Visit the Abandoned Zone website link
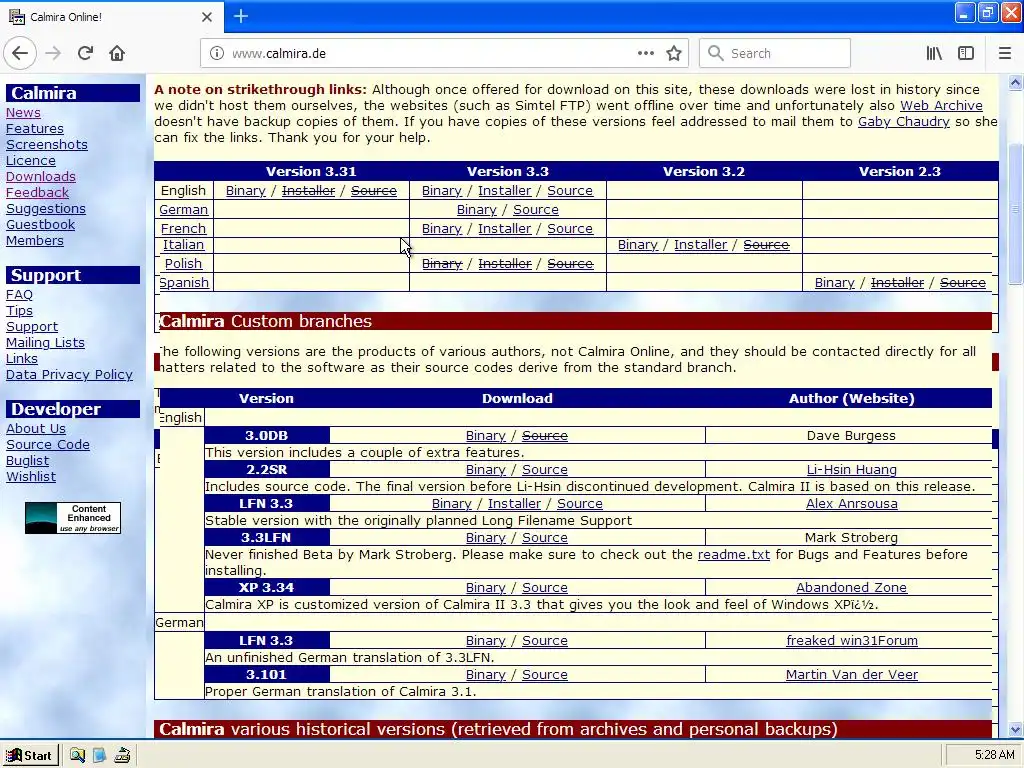Image resolution: width=1024 pixels, height=768 pixels. (851, 588)
